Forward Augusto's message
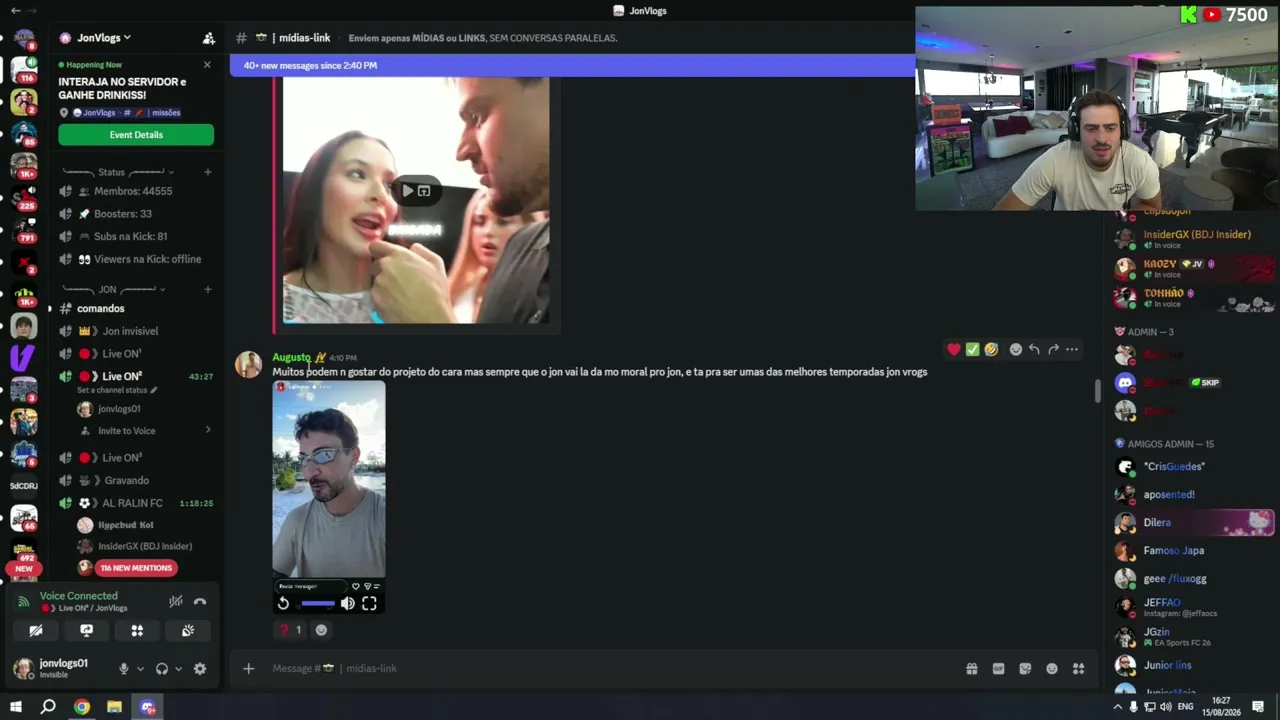 click(1053, 349)
